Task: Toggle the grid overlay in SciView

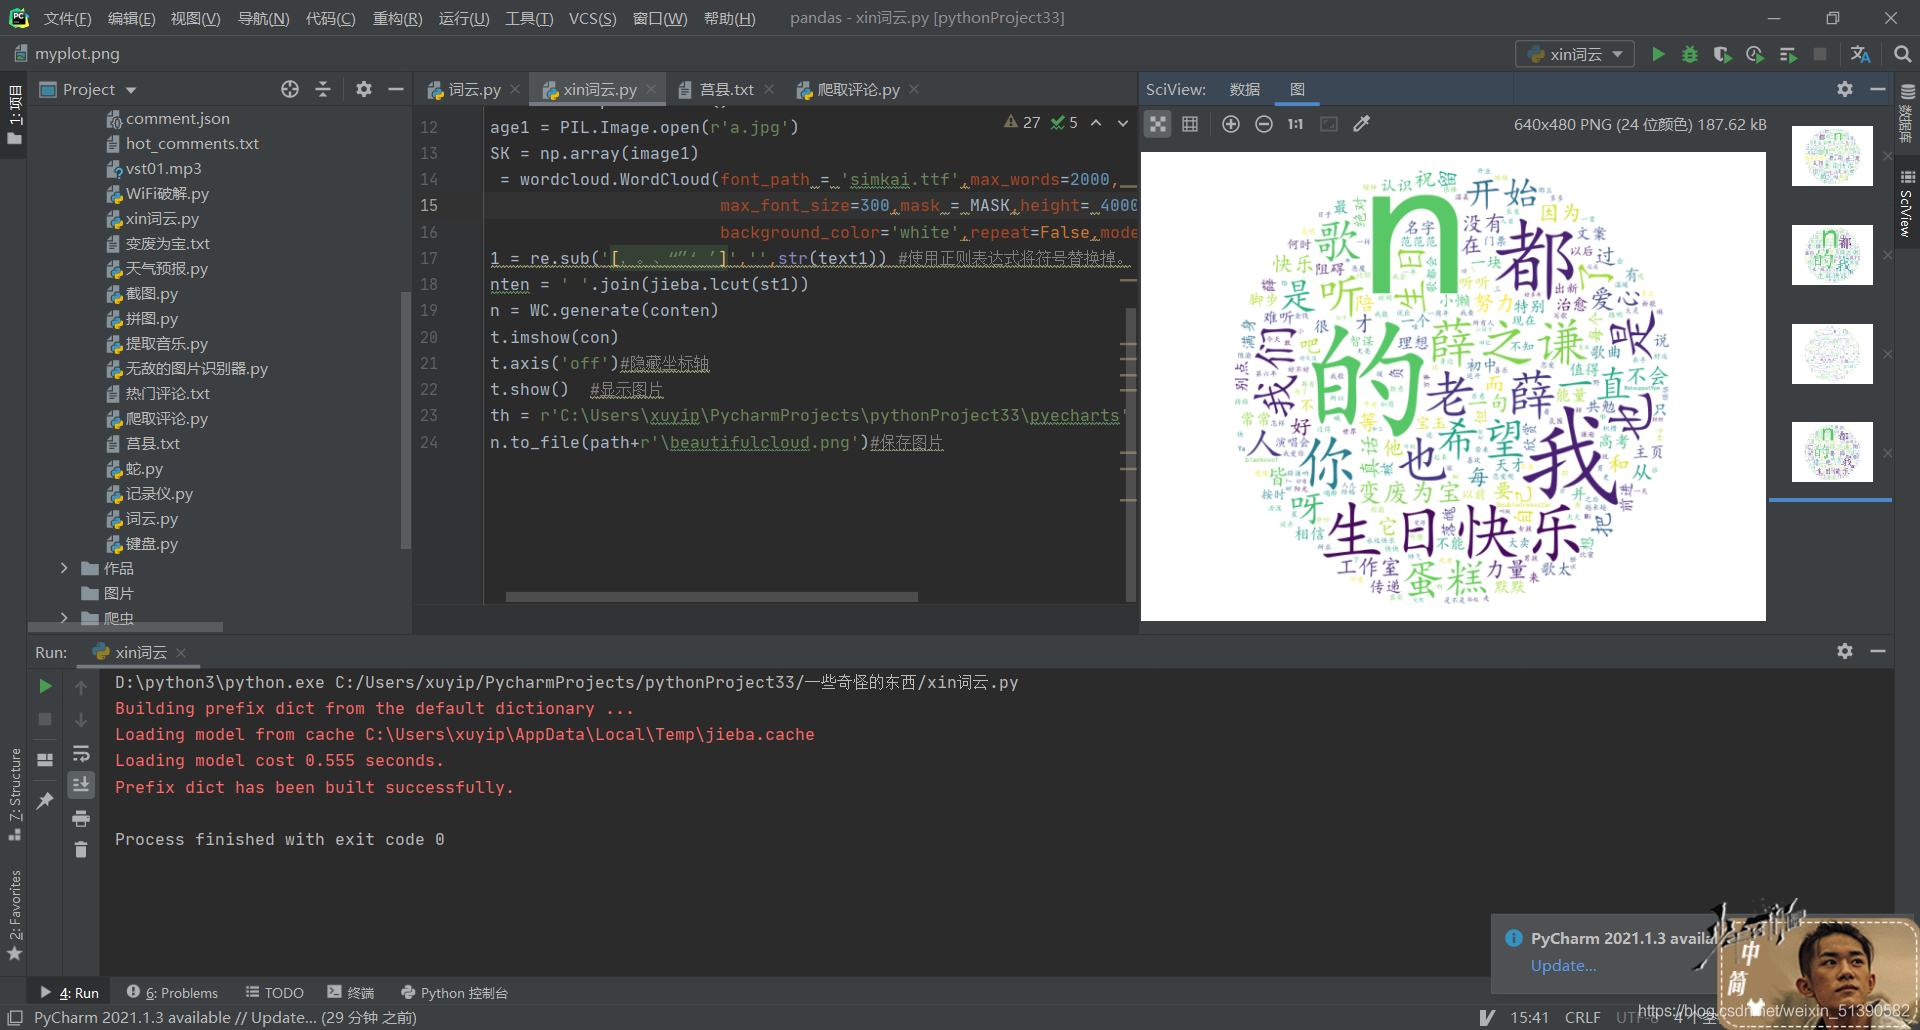Action: (1190, 124)
